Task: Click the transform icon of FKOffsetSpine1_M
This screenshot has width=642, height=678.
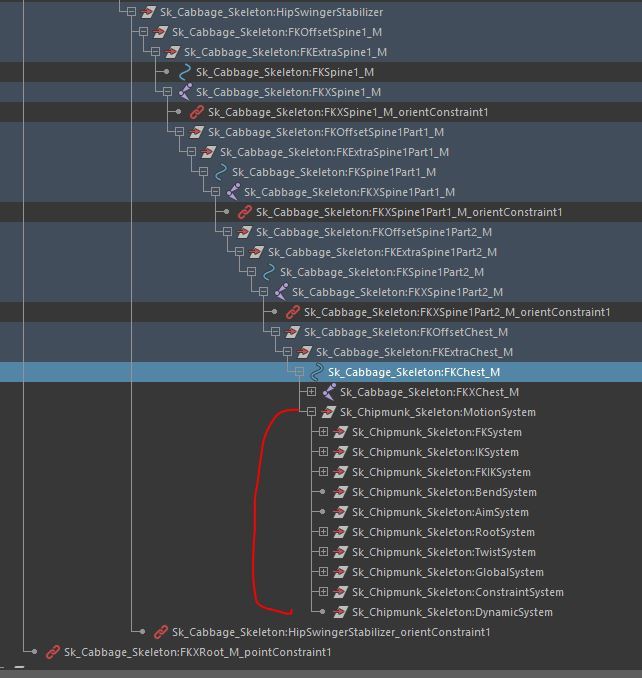Action: click(160, 32)
